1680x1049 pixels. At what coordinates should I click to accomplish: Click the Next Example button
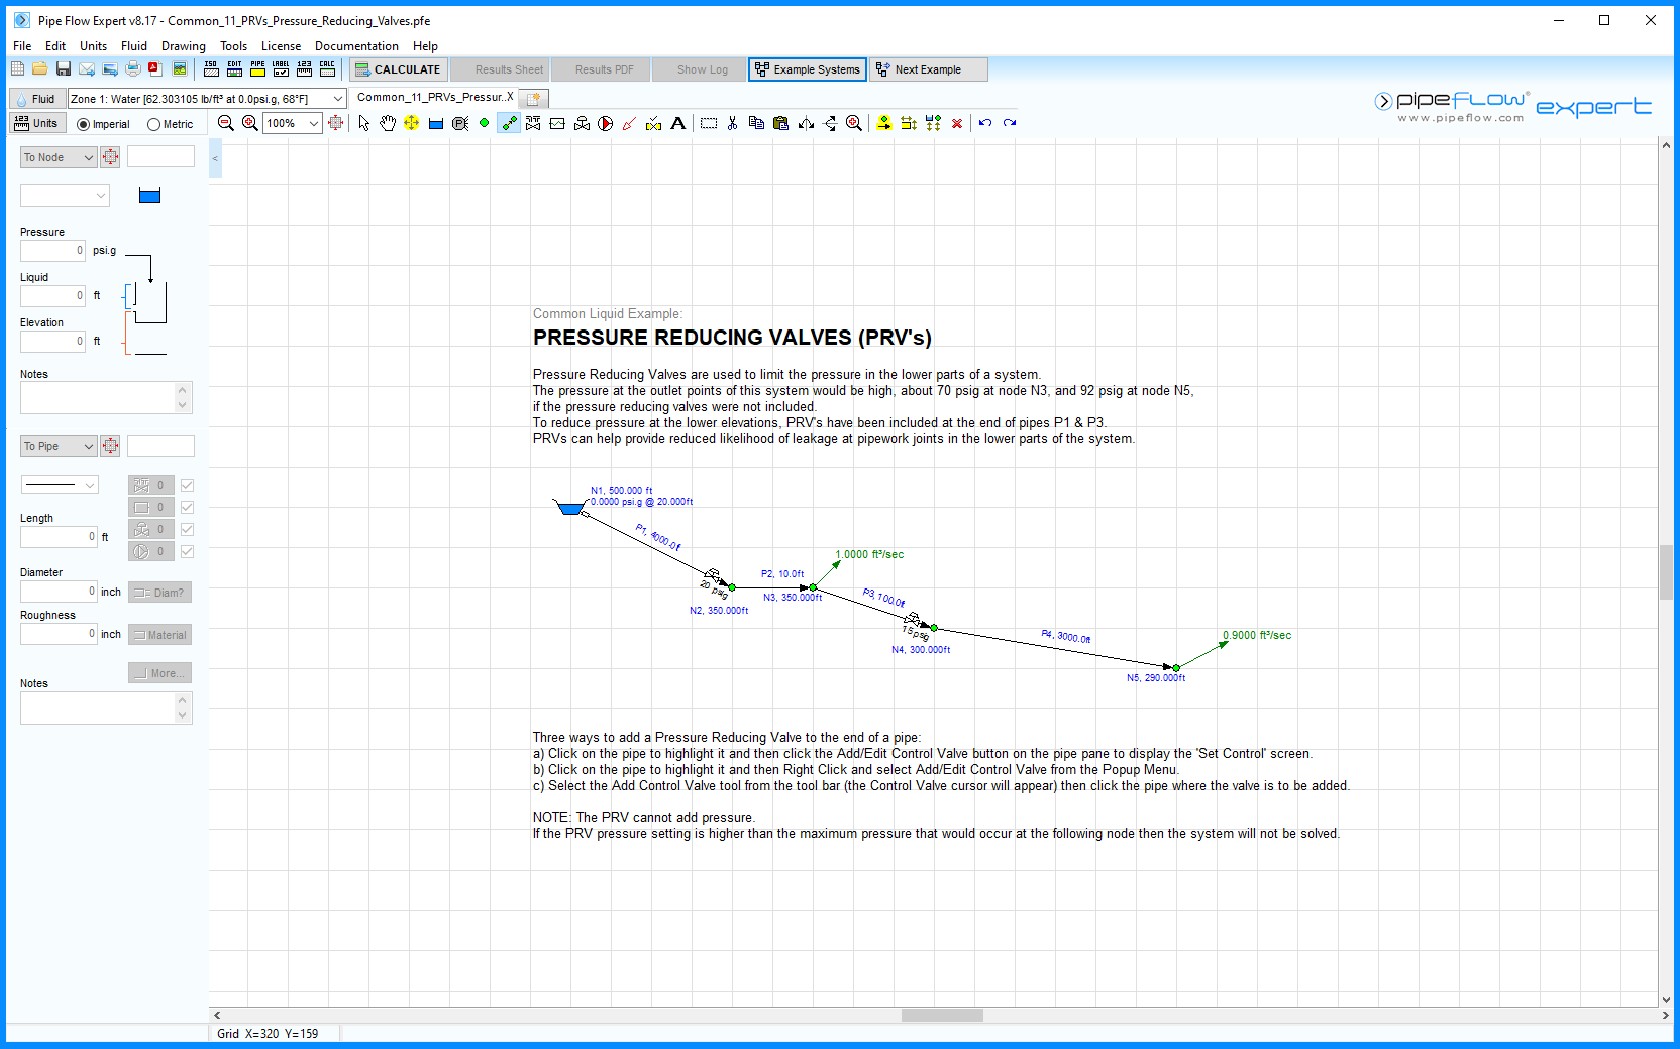928,69
